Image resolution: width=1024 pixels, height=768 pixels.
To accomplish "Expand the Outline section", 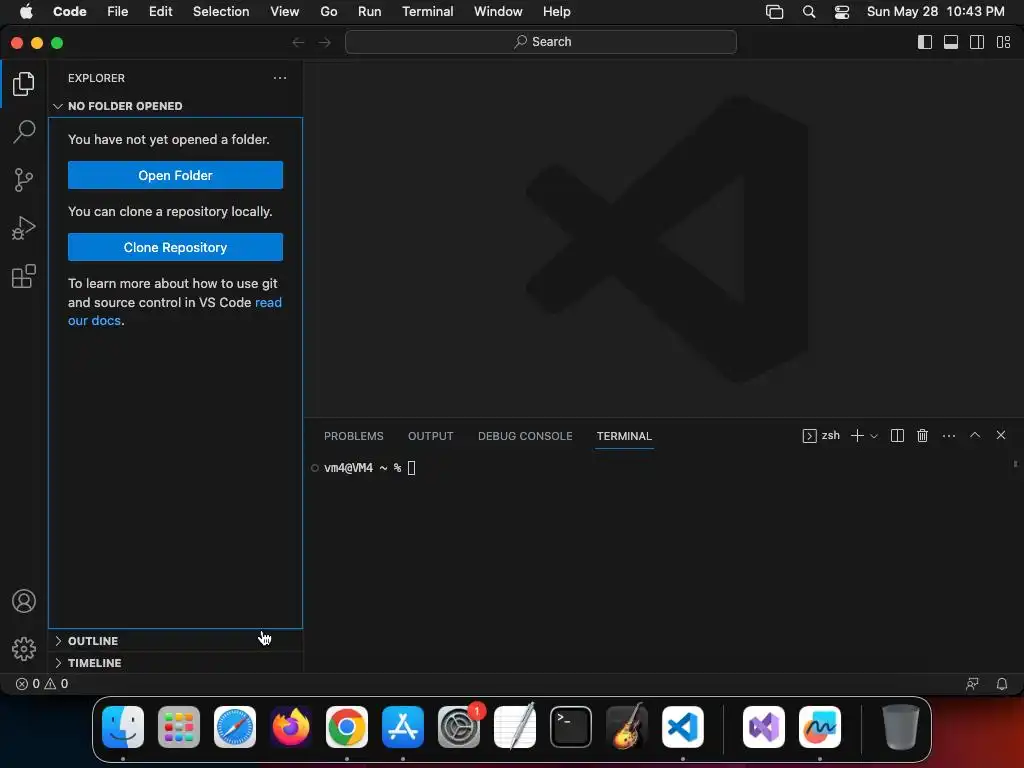I will (175, 641).
